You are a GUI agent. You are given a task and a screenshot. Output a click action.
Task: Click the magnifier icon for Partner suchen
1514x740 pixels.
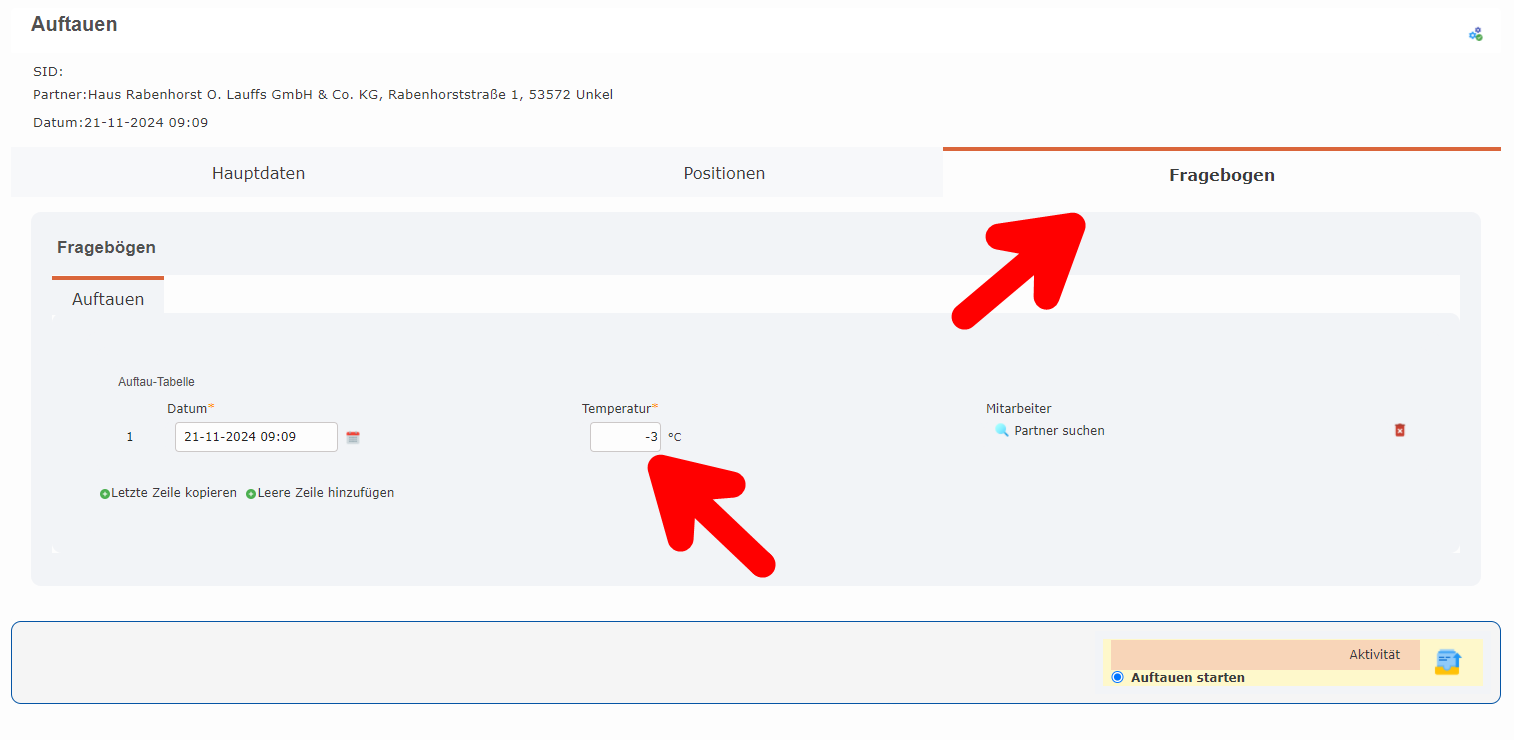pyautogui.click(x=1002, y=430)
